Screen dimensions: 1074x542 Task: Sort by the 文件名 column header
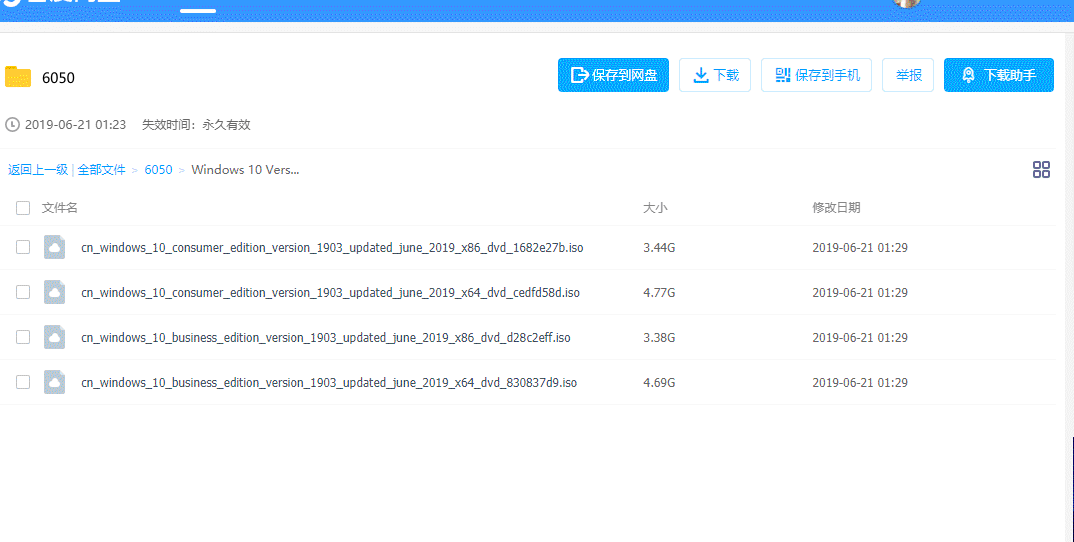pyautogui.click(x=60, y=208)
